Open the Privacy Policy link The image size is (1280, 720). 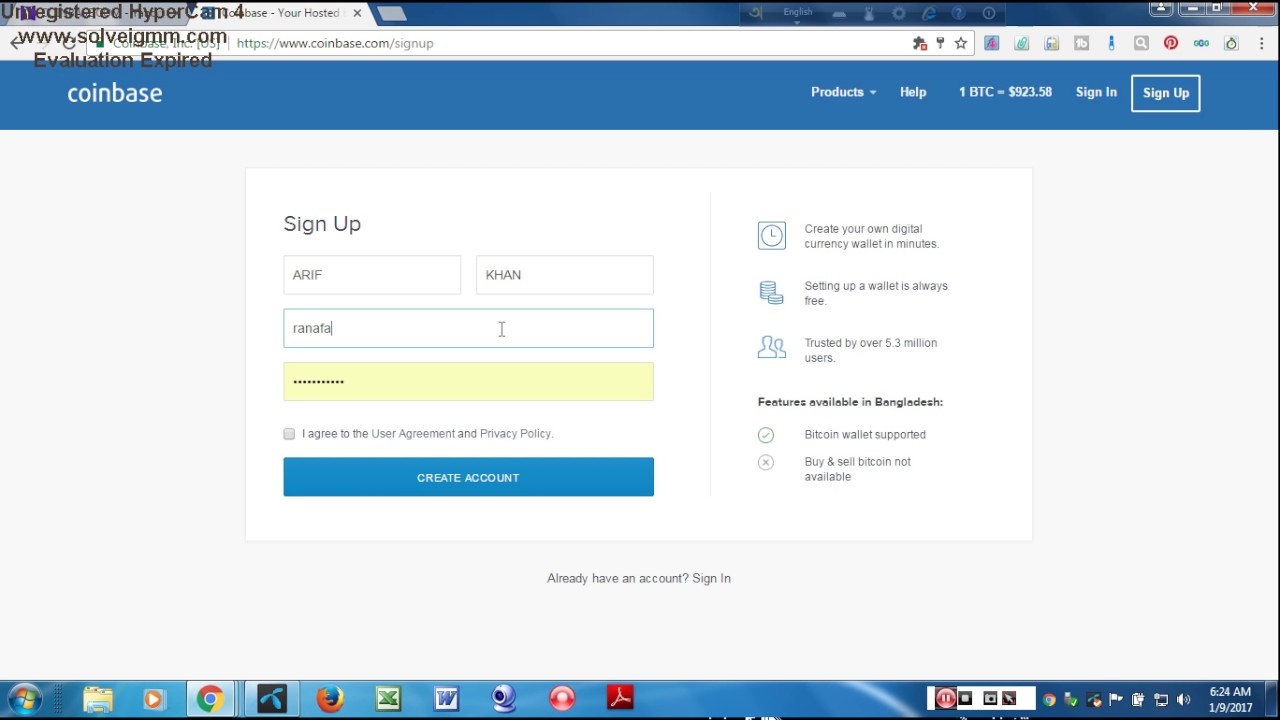click(x=515, y=434)
